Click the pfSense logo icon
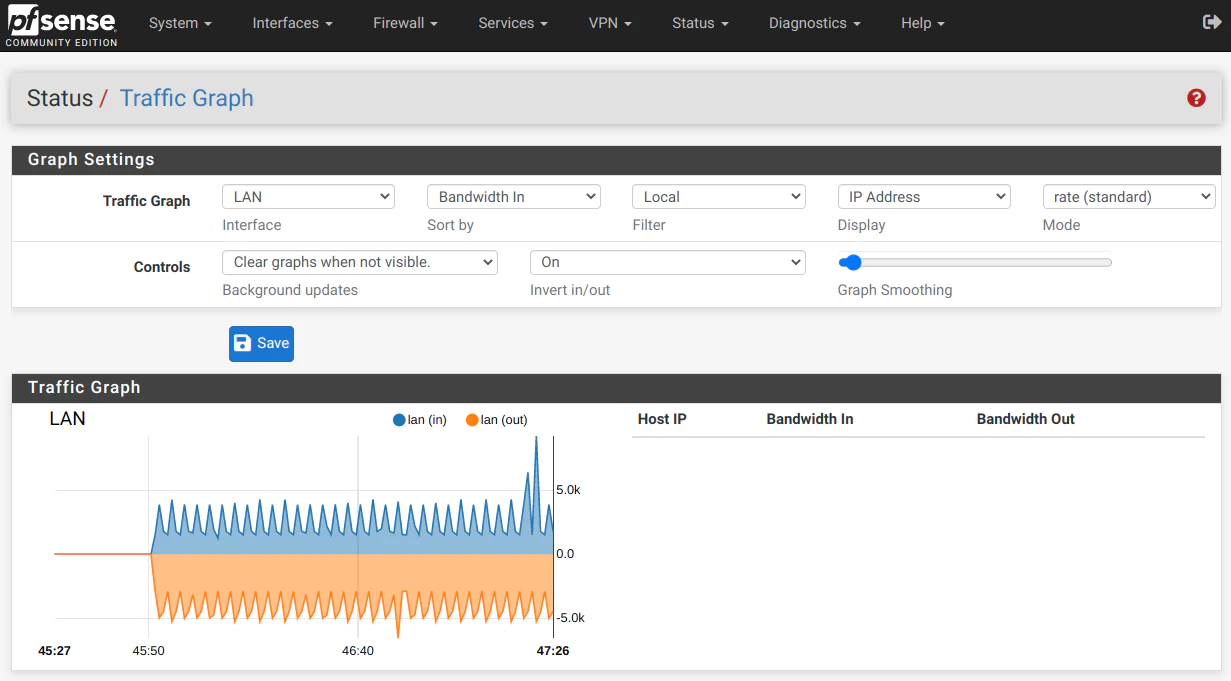 (61, 24)
